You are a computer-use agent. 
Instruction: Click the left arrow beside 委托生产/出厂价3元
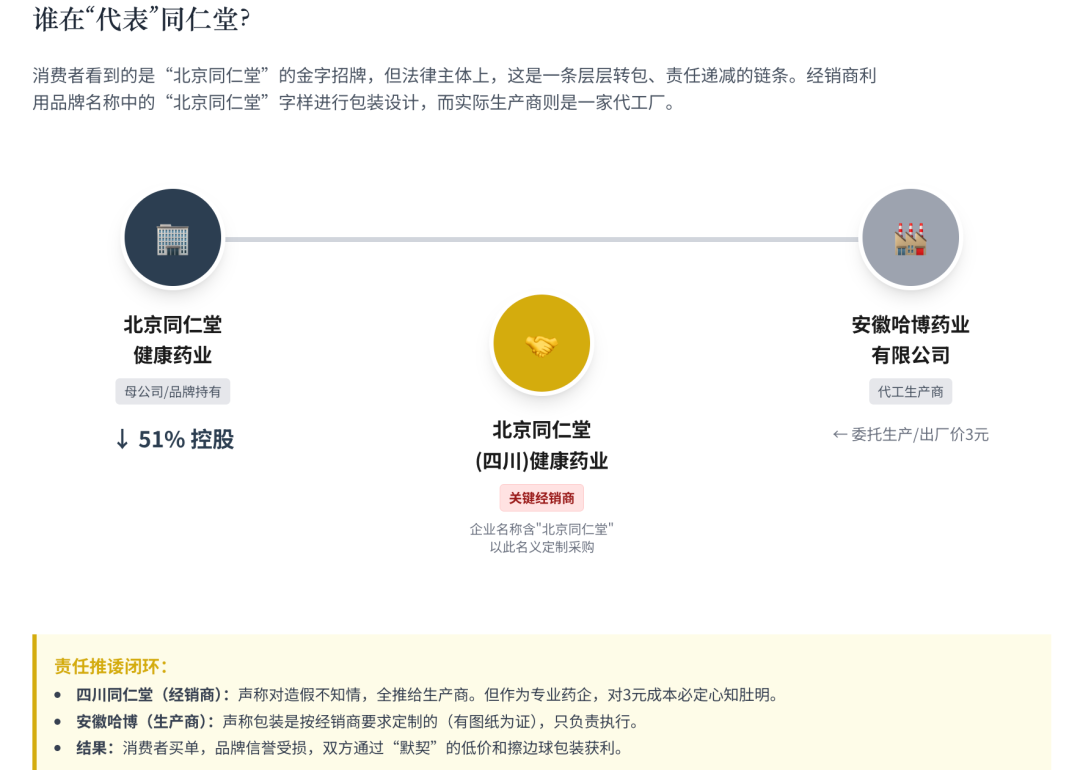coord(838,434)
